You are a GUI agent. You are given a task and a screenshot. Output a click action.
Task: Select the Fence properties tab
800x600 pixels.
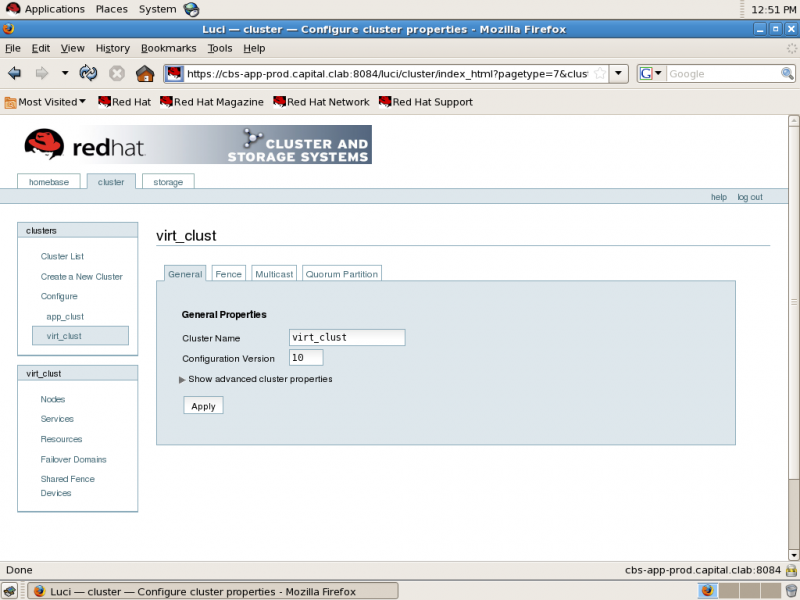229,274
